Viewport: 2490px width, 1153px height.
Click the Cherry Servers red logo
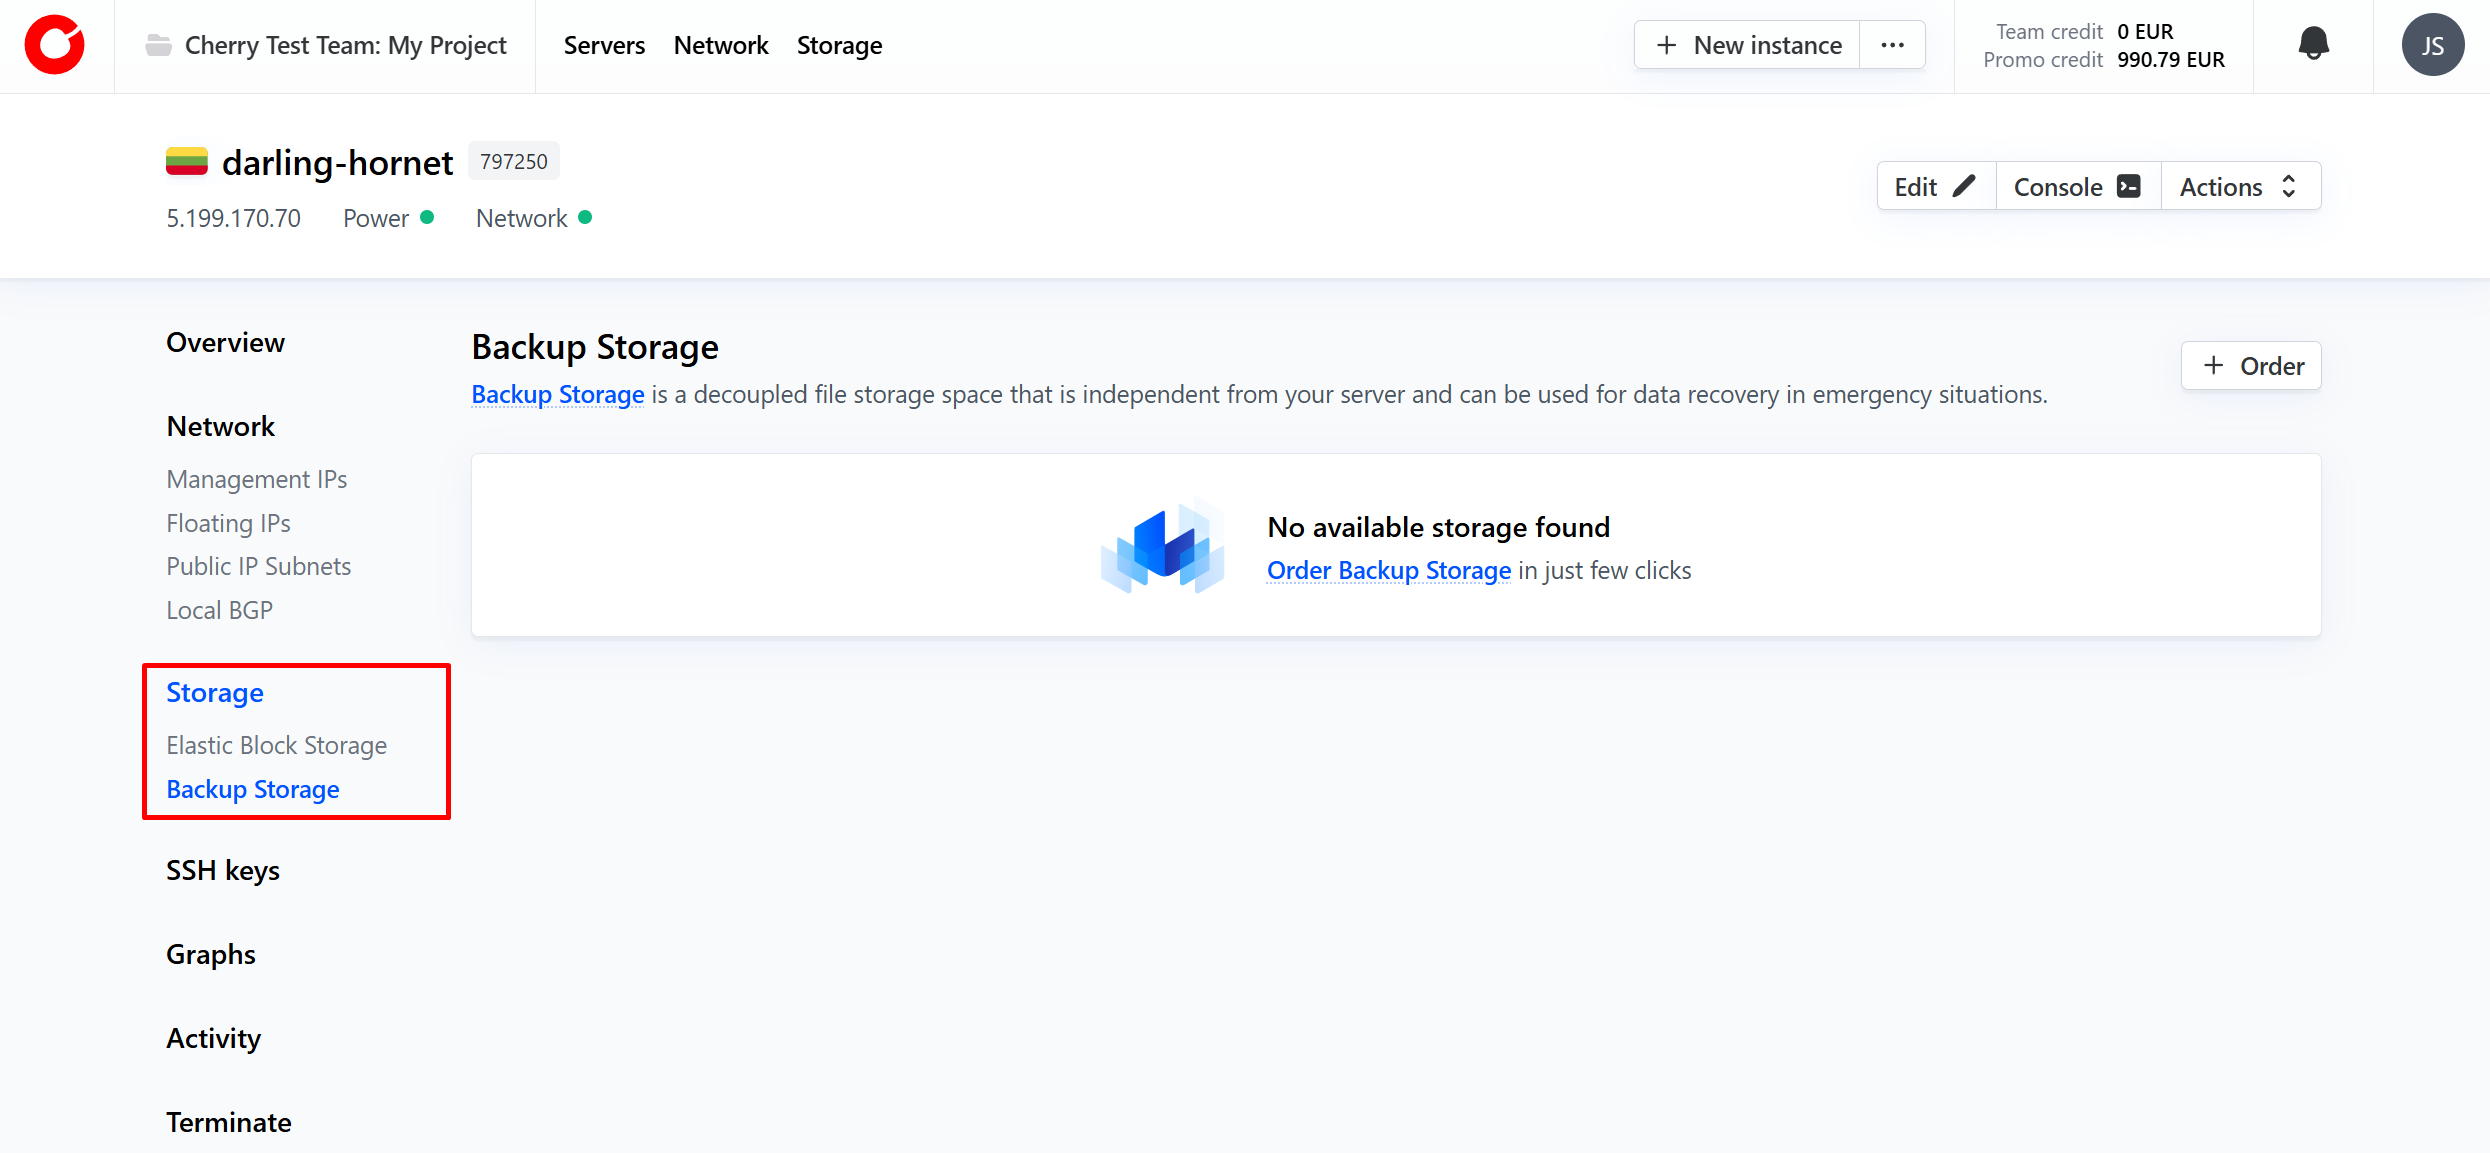(55, 45)
